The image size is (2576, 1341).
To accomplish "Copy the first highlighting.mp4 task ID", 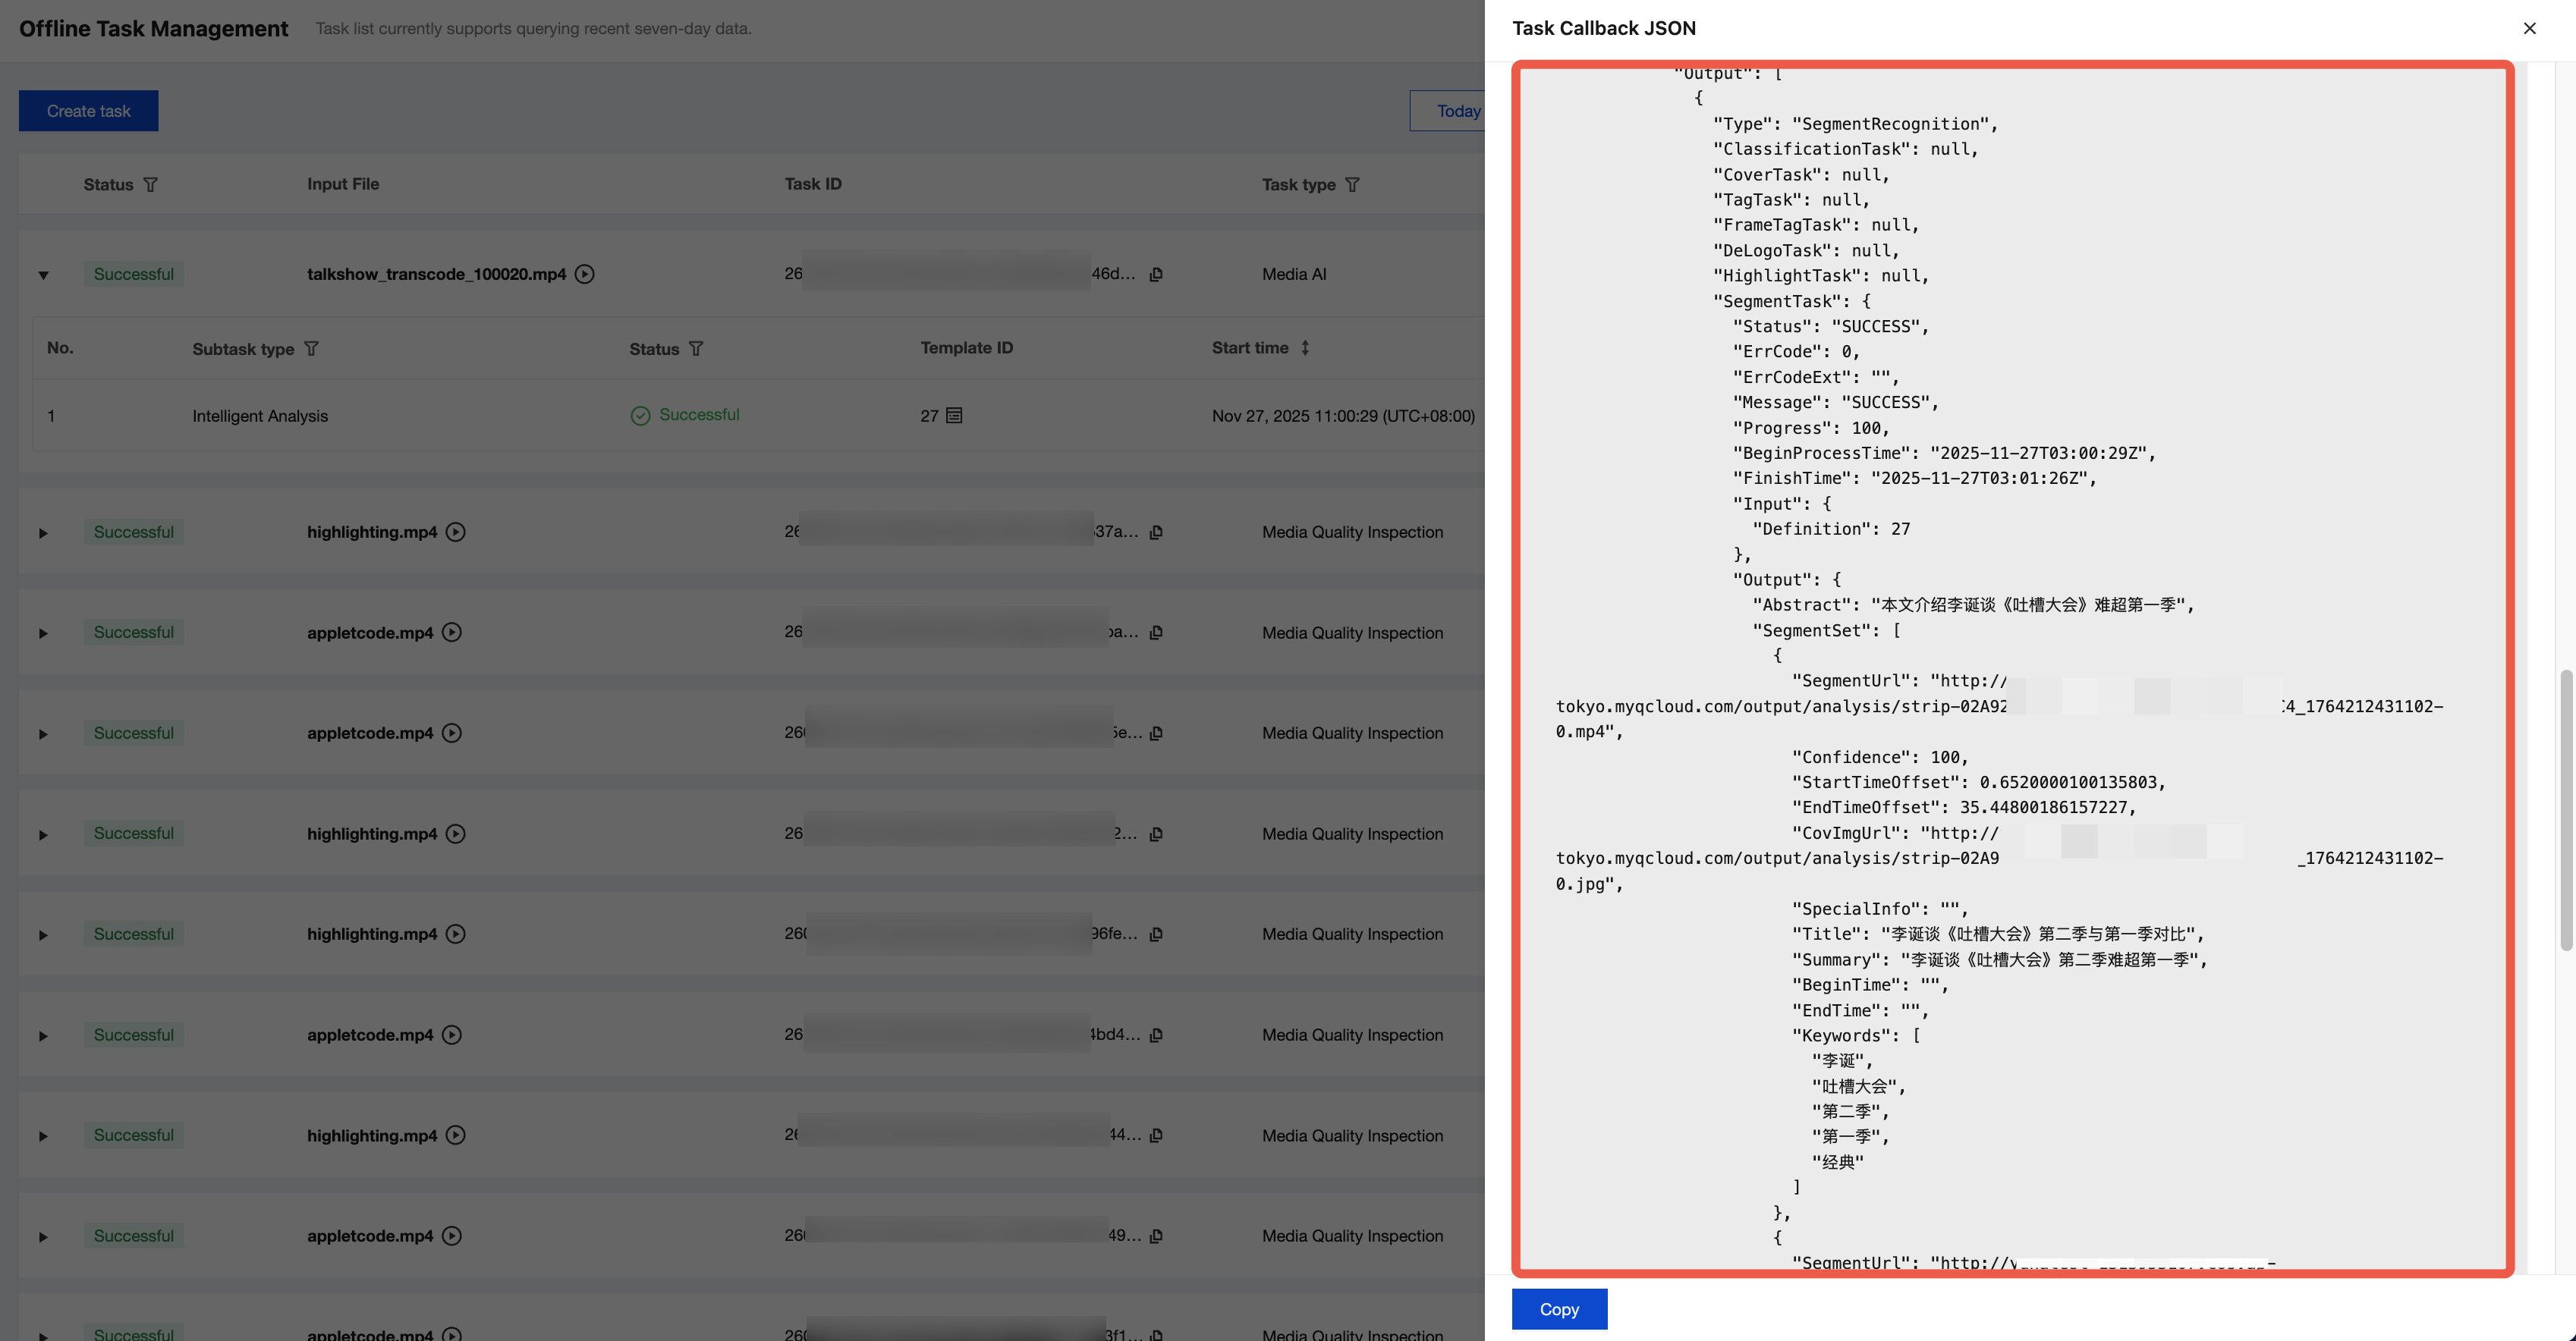I will tap(1156, 532).
